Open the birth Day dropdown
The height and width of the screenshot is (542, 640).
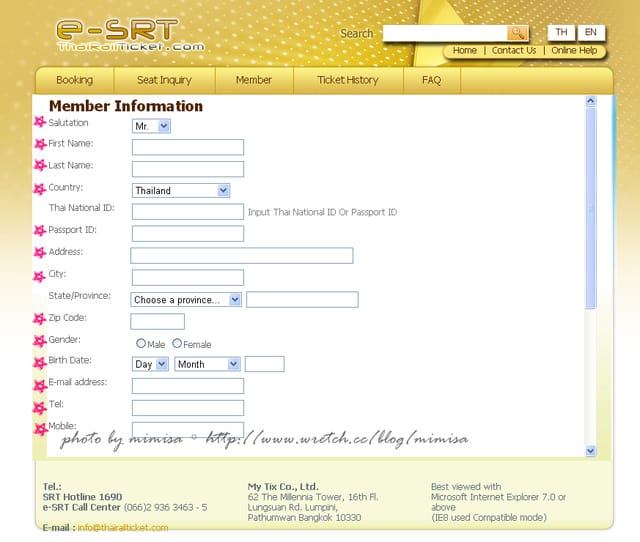pos(150,364)
